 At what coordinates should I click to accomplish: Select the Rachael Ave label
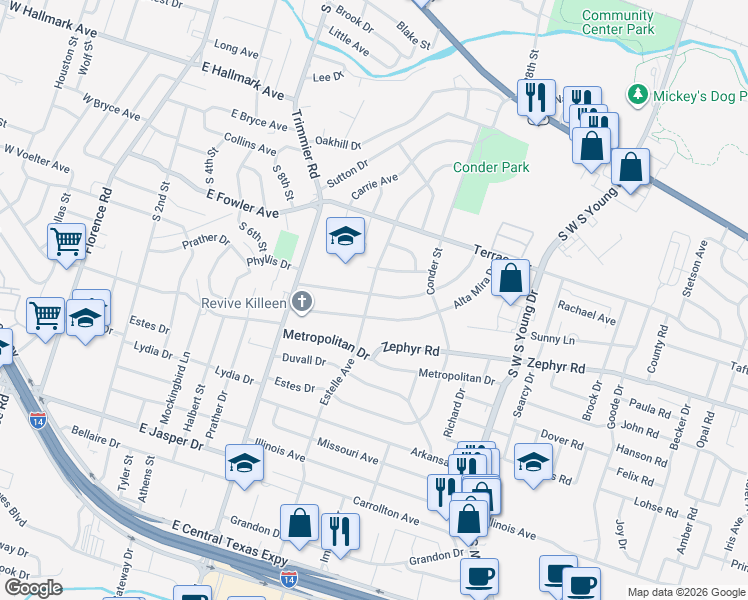[587, 313]
